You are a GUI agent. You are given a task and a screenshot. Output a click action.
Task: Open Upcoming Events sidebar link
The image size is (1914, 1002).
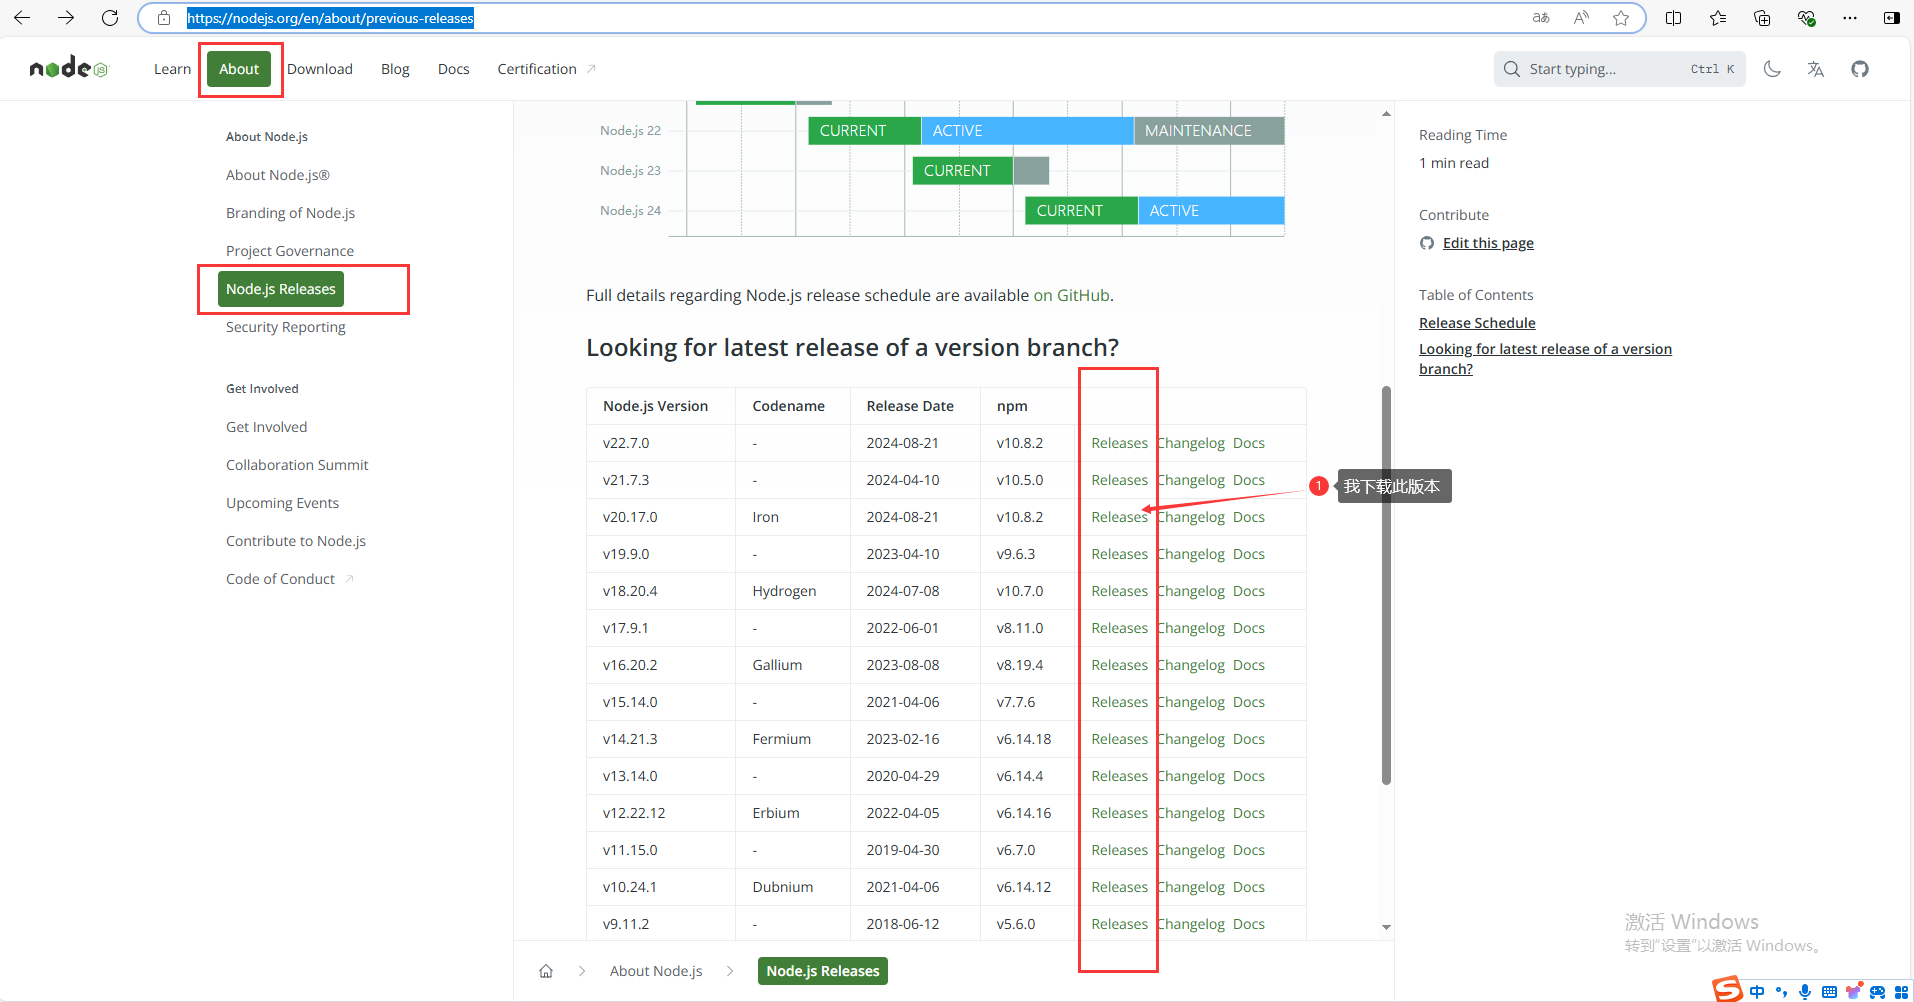click(282, 503)
